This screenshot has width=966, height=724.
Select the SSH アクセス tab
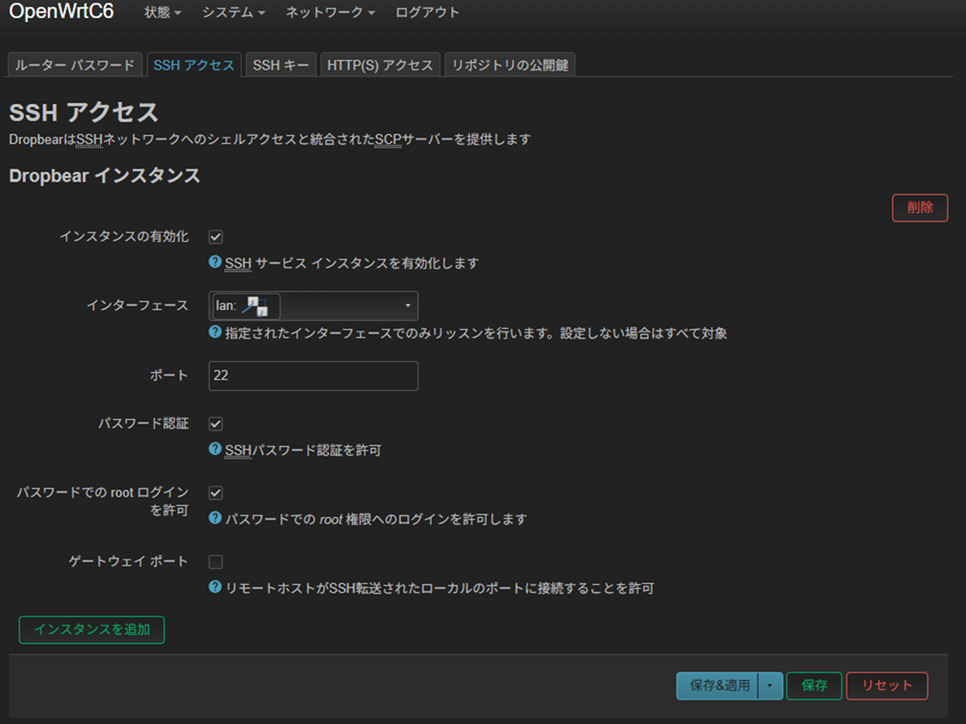[193, 65]
